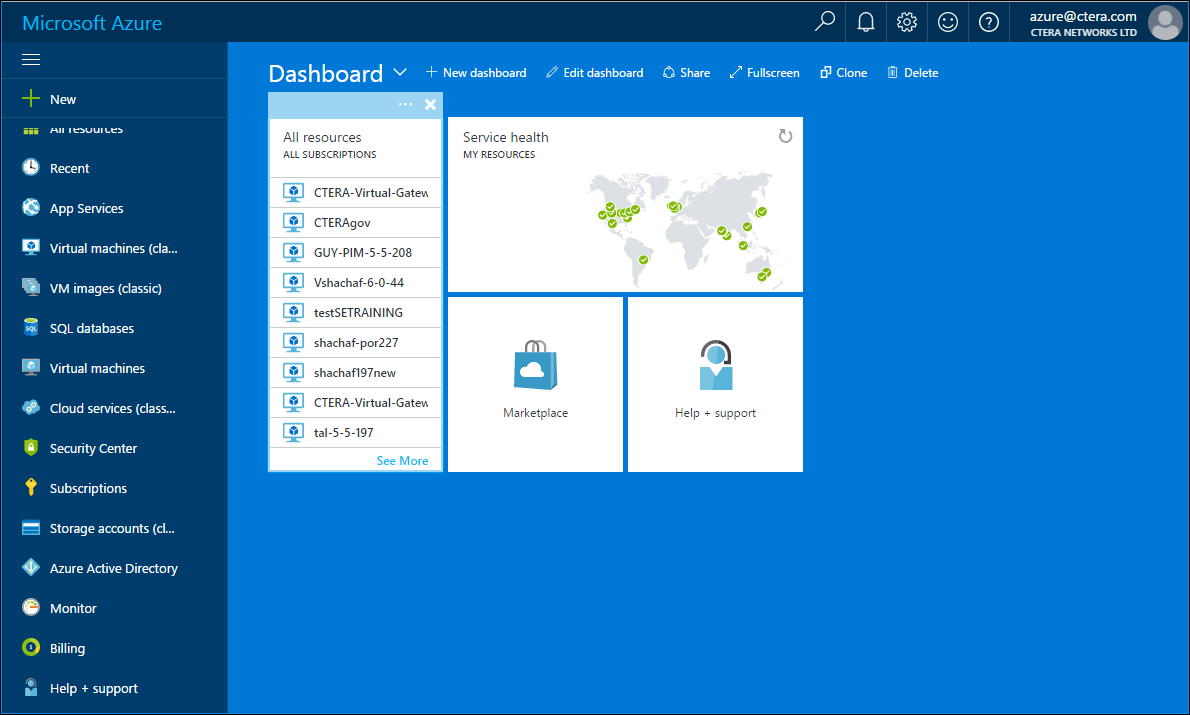The height and width of the screenshot is (715, 1190).
Task: Click the Security Center shield icon
Action: pyautogui.click(x=31, y=447)
